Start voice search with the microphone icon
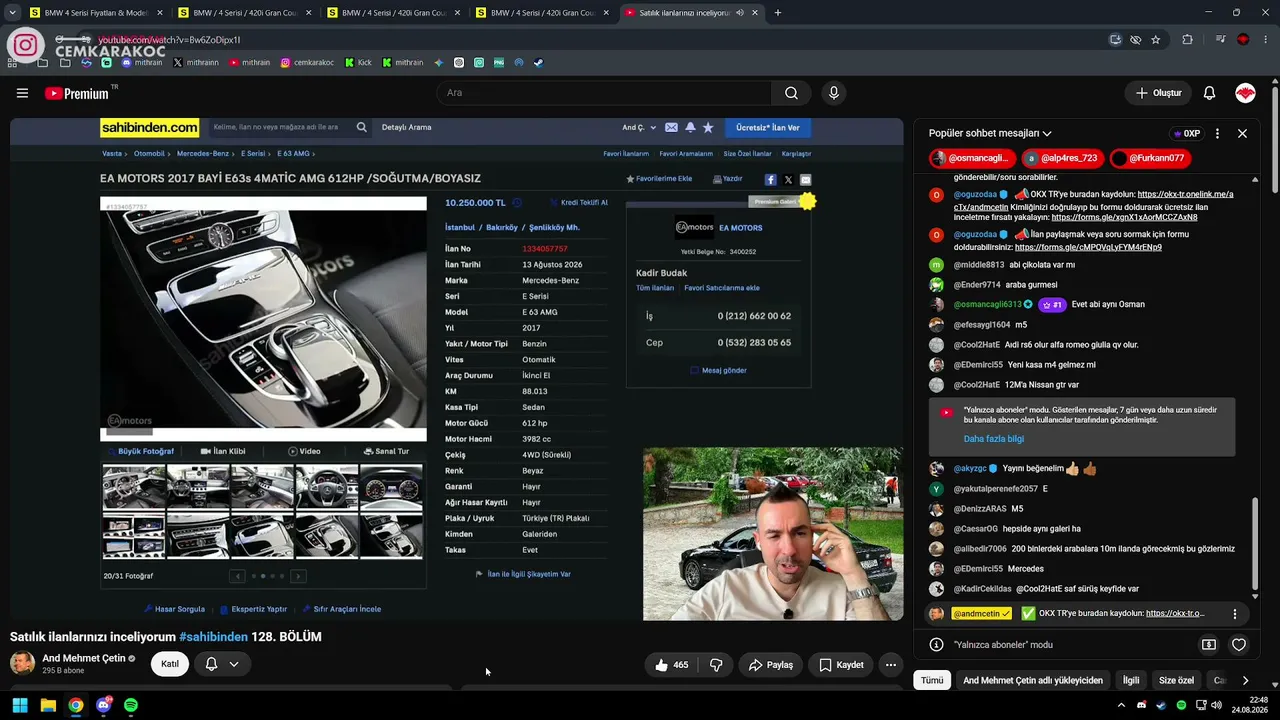This screenshot has height=720, width=1280. click(x=834, y=93)
